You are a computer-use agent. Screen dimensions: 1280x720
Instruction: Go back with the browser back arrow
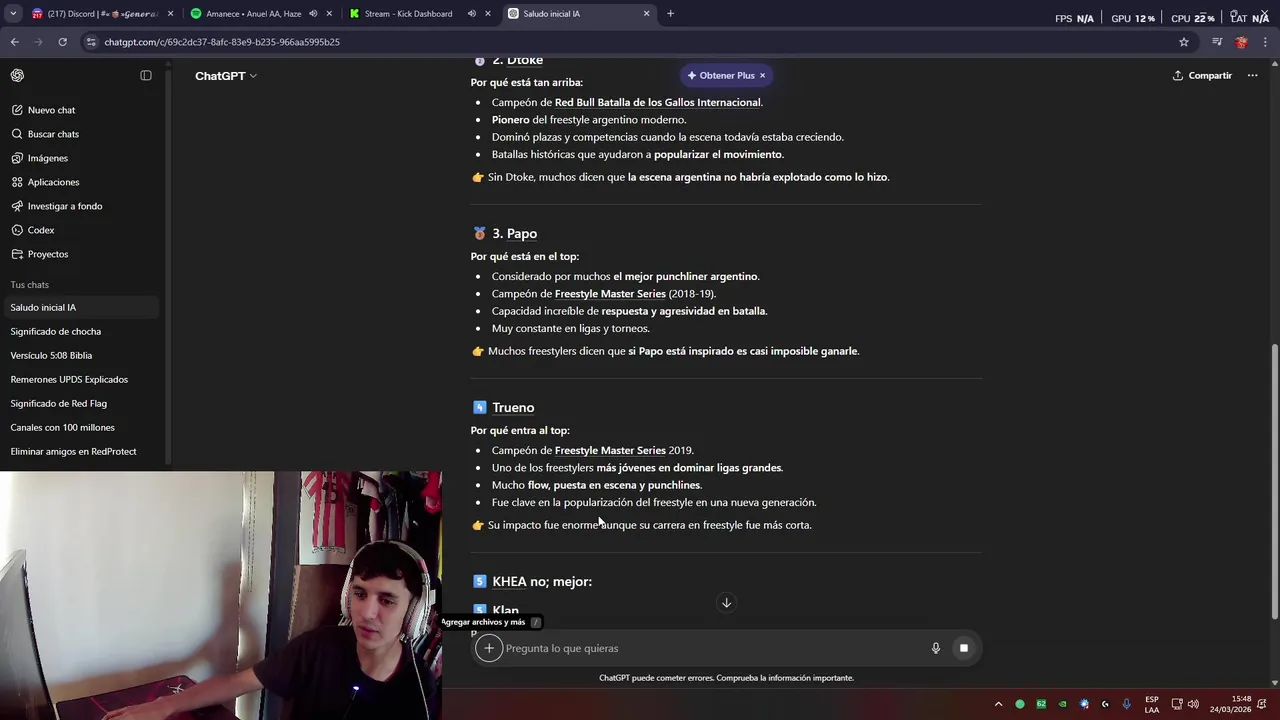click(x=14, y=42)
